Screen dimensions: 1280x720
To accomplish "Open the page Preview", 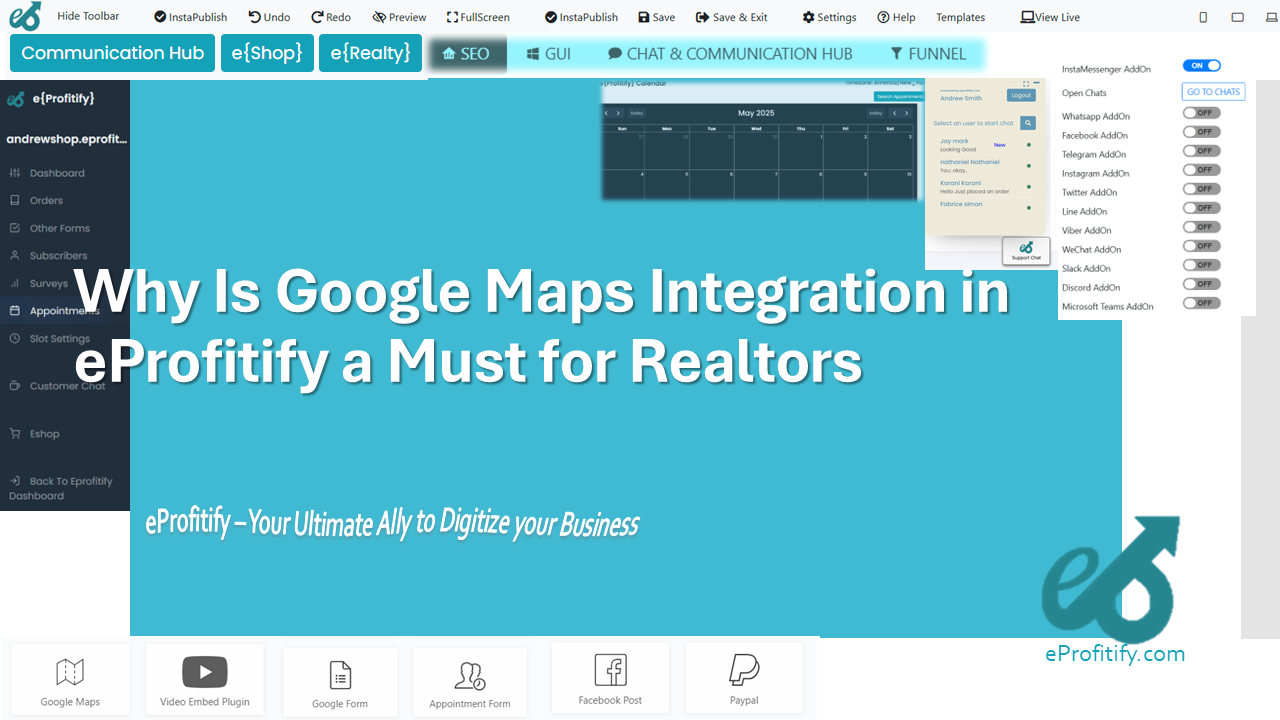I will (399, 17).
